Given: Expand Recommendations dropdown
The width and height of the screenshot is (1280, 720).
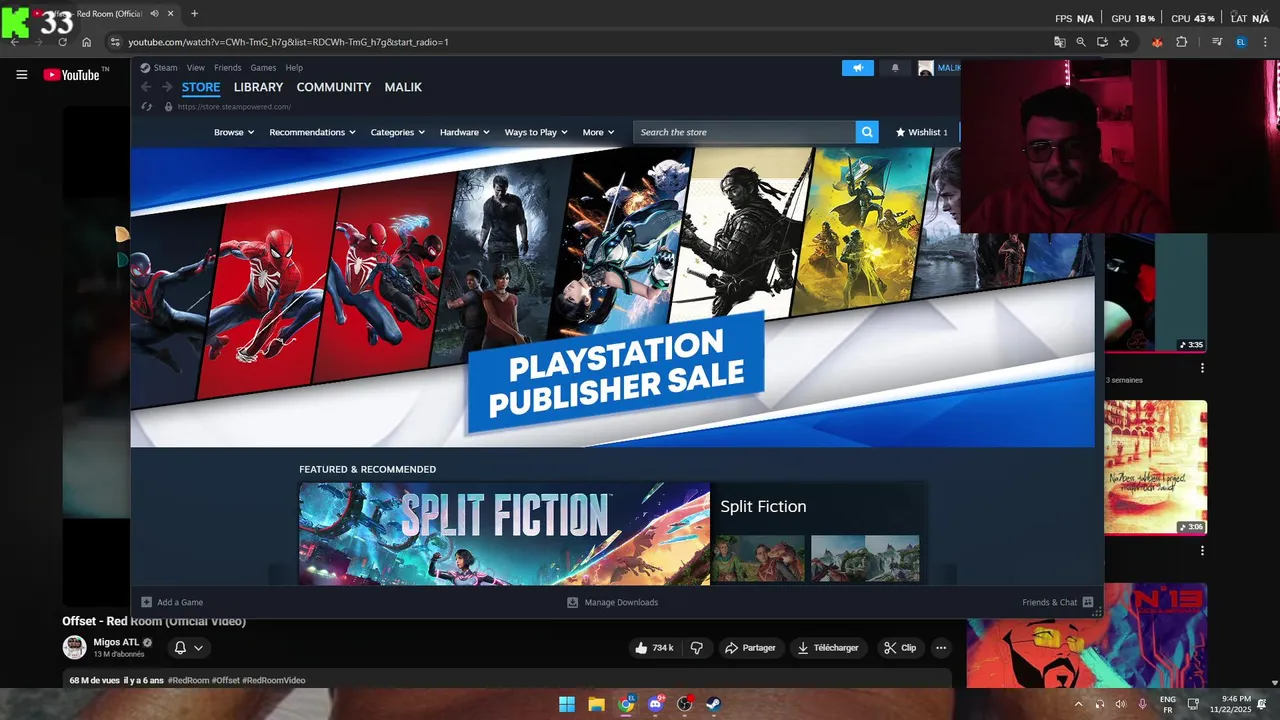Looking at the screenshot, I should coord(312,132).
